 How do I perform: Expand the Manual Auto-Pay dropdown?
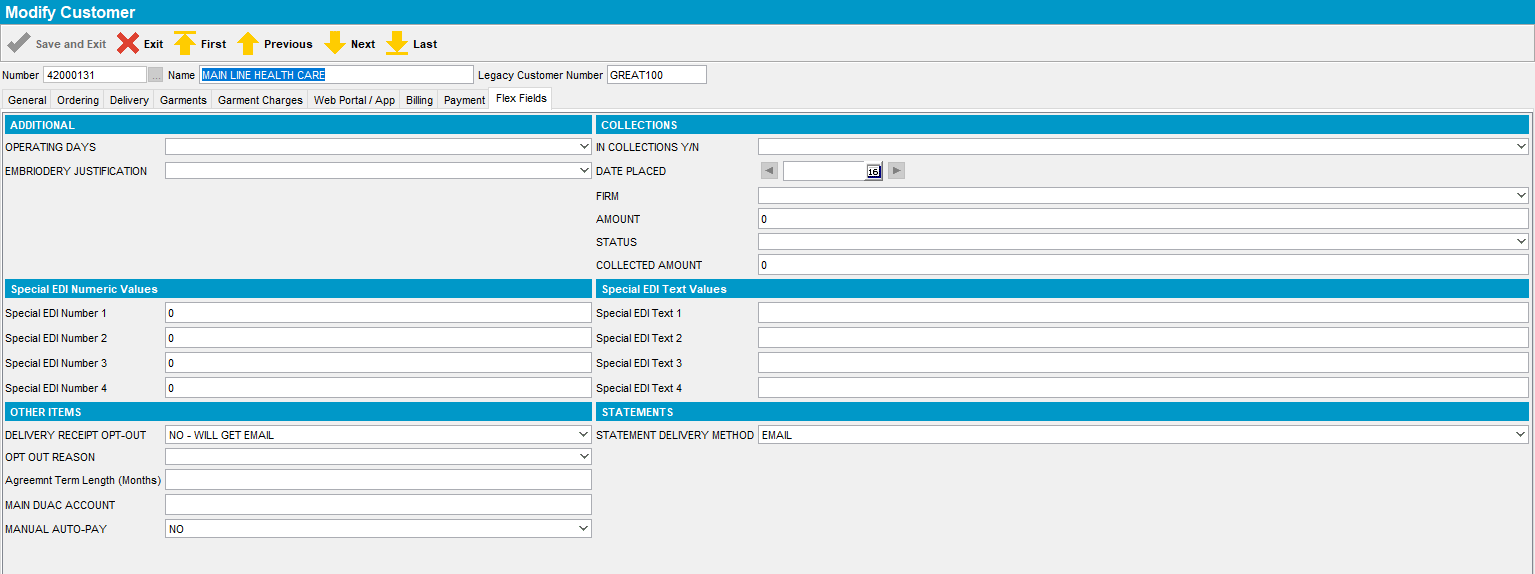coord(584,529)
